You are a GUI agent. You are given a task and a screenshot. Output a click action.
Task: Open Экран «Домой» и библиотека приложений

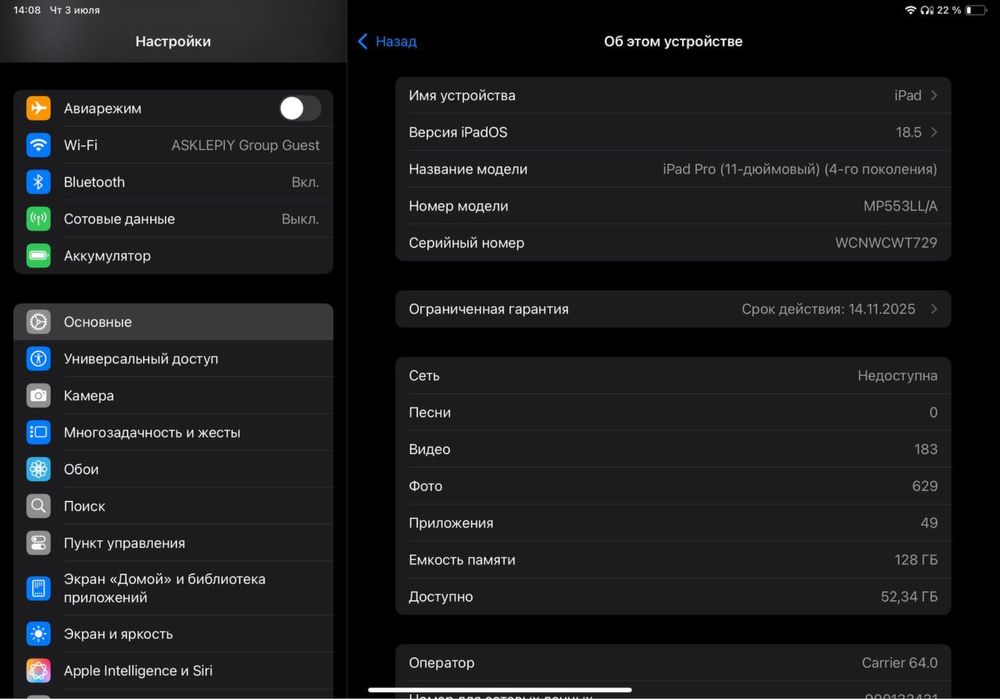click(x=173, y=588)
